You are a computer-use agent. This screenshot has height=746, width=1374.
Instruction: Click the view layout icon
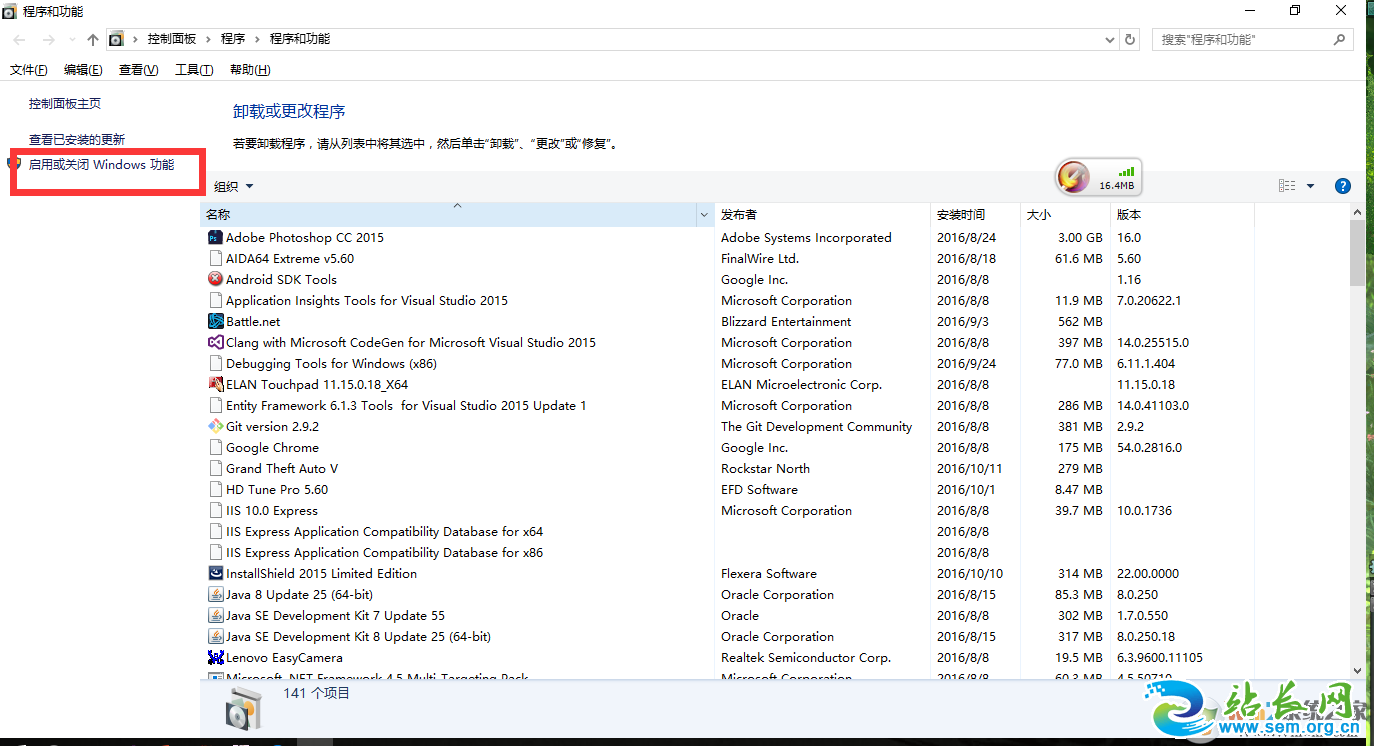point(1287,186)
